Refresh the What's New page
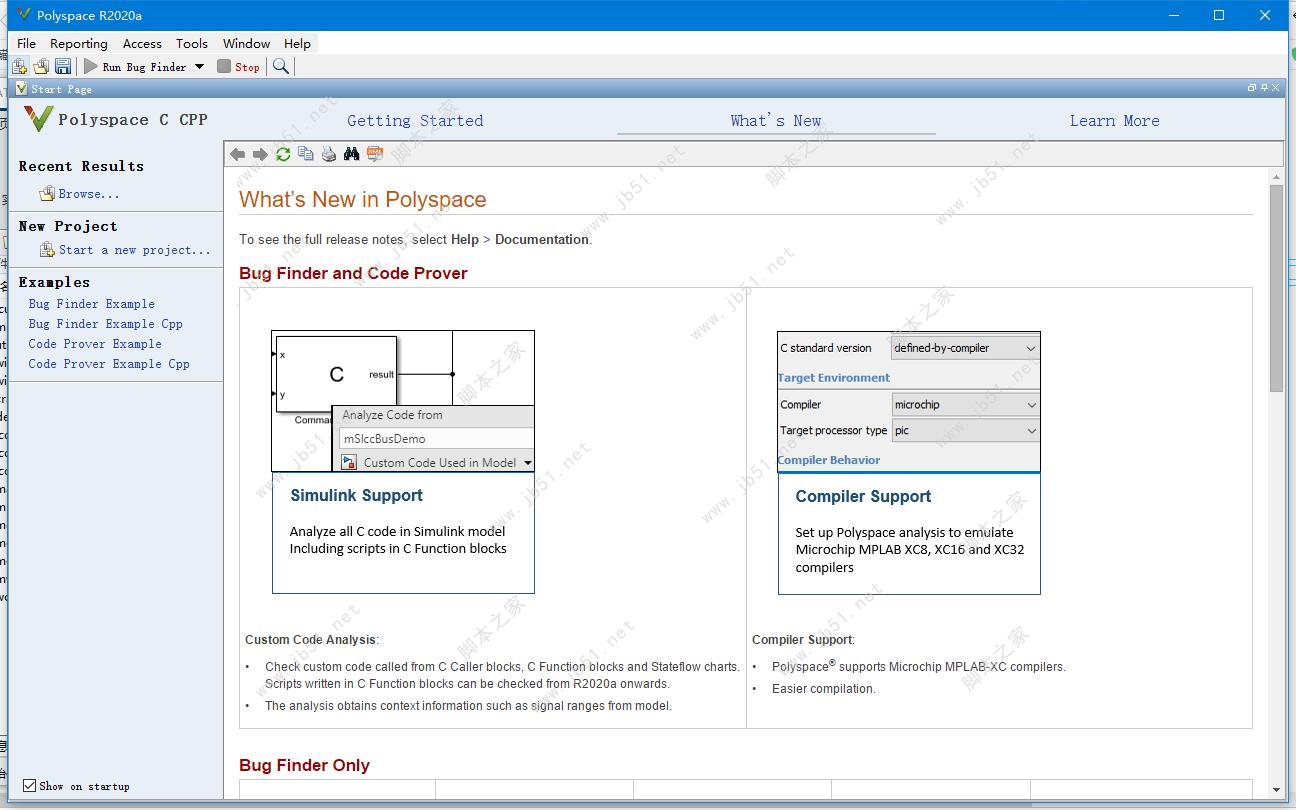The image size is (1296, 810). [282, 153]
